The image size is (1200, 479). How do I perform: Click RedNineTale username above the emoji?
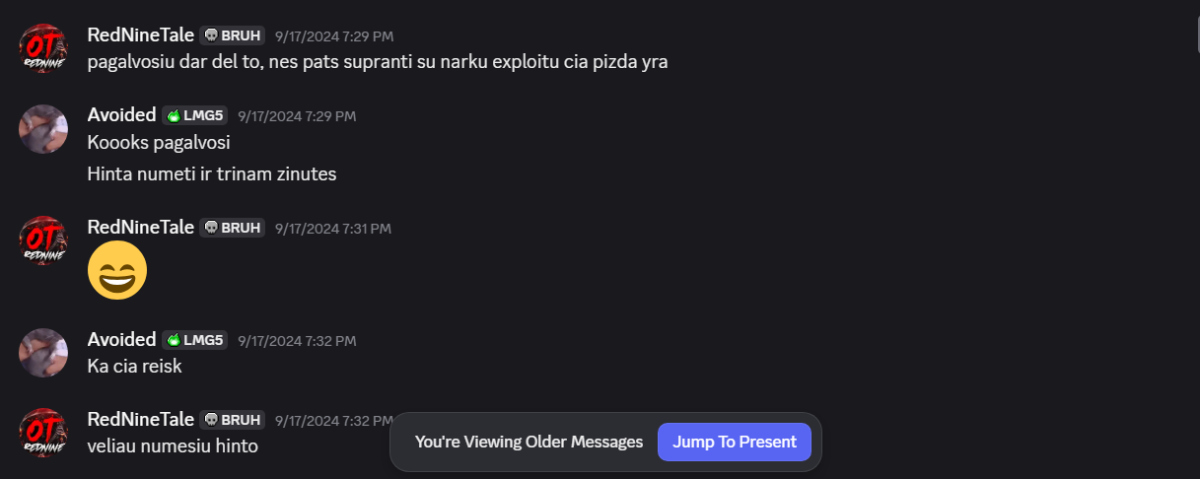[141, 228]
